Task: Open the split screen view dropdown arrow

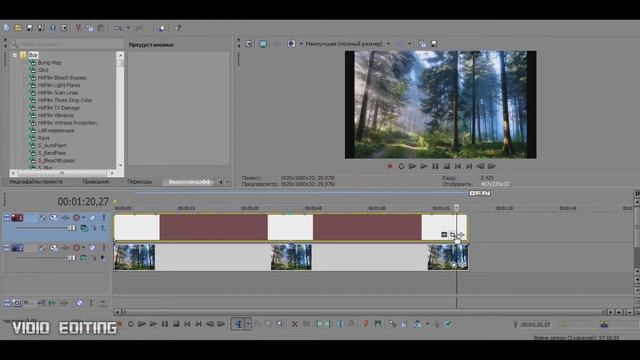Action: tap(301, 44)
